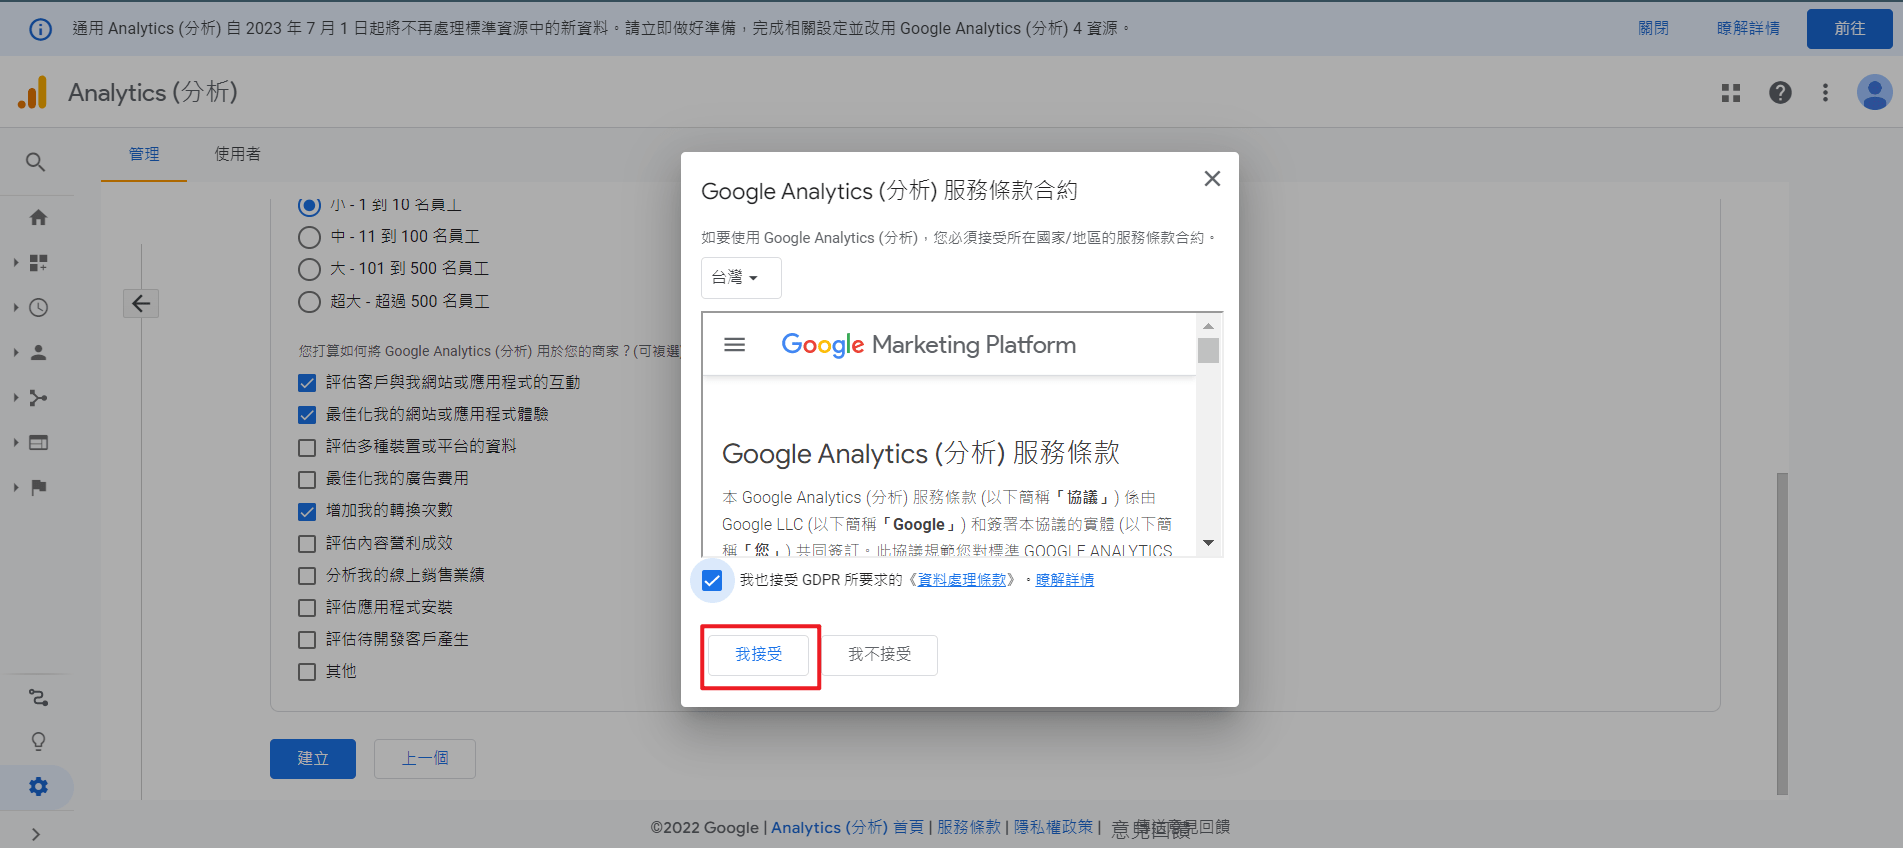Expand the Behavior sidebar section arrow
Screen dimensions: 1903x848
pyautogui.click(x=16, y=442)
